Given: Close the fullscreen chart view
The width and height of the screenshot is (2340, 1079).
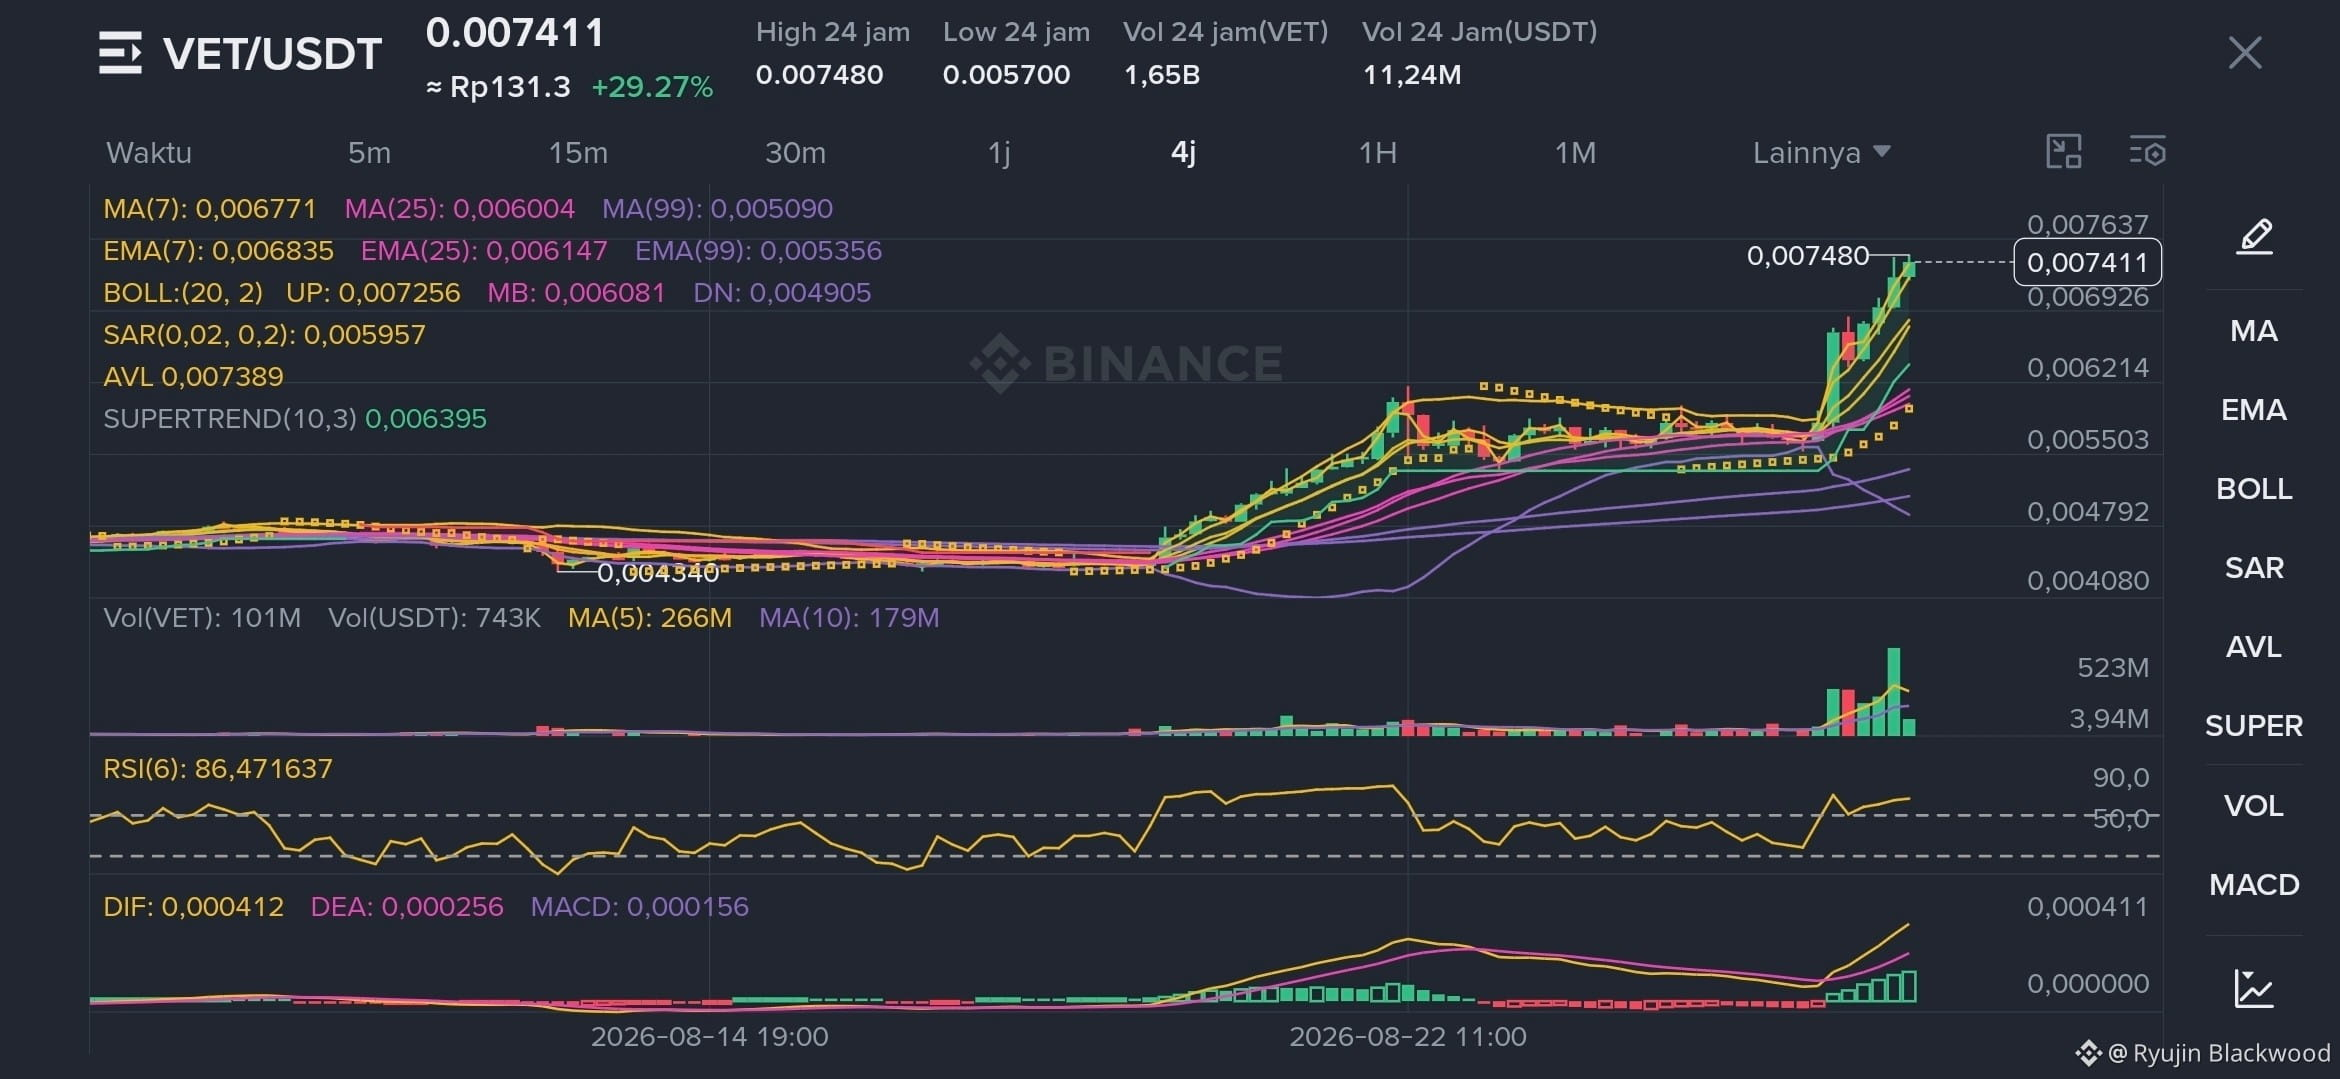Looking at the screenshot, I should 2245,53.
